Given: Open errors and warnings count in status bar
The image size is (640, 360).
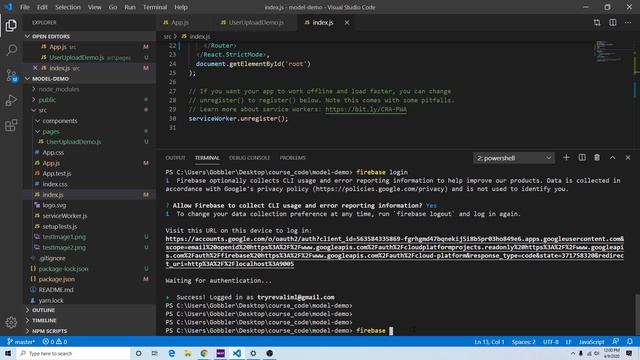Looking at the screenshot, I should 55,342.
